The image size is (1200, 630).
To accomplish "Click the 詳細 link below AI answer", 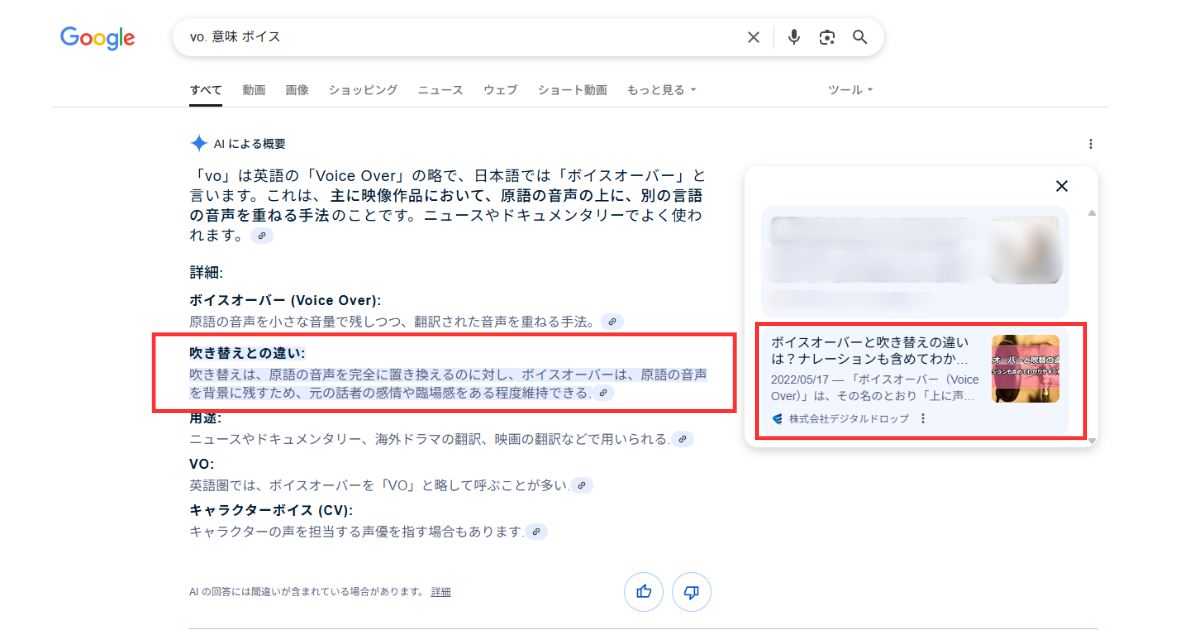I will coord(441,592).
